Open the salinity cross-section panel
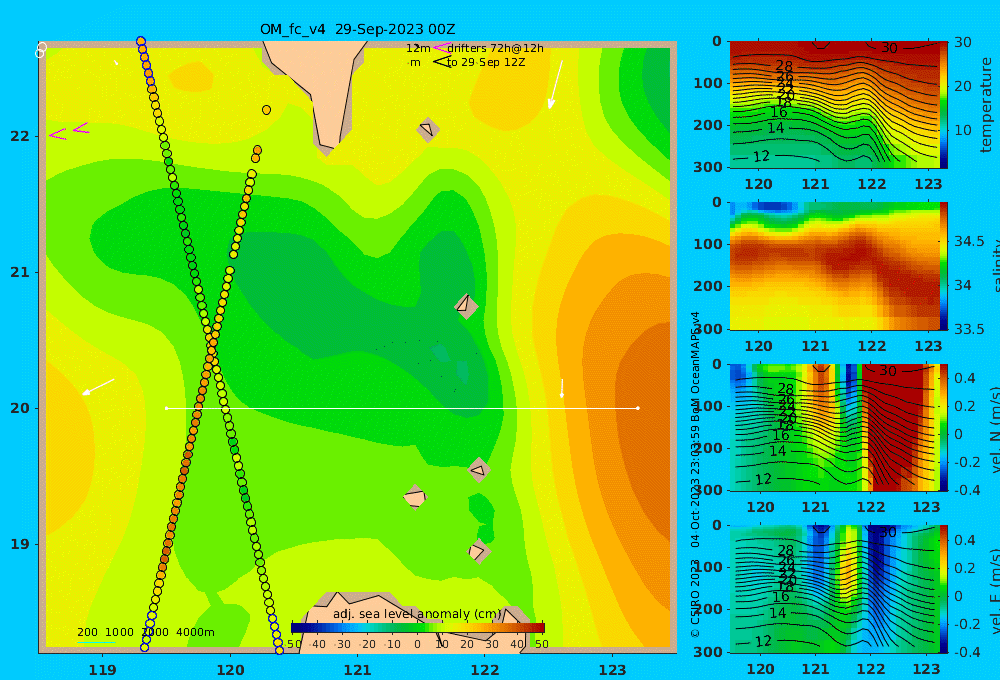This screenshot has height=680, width=1000. tap(834, 266)
